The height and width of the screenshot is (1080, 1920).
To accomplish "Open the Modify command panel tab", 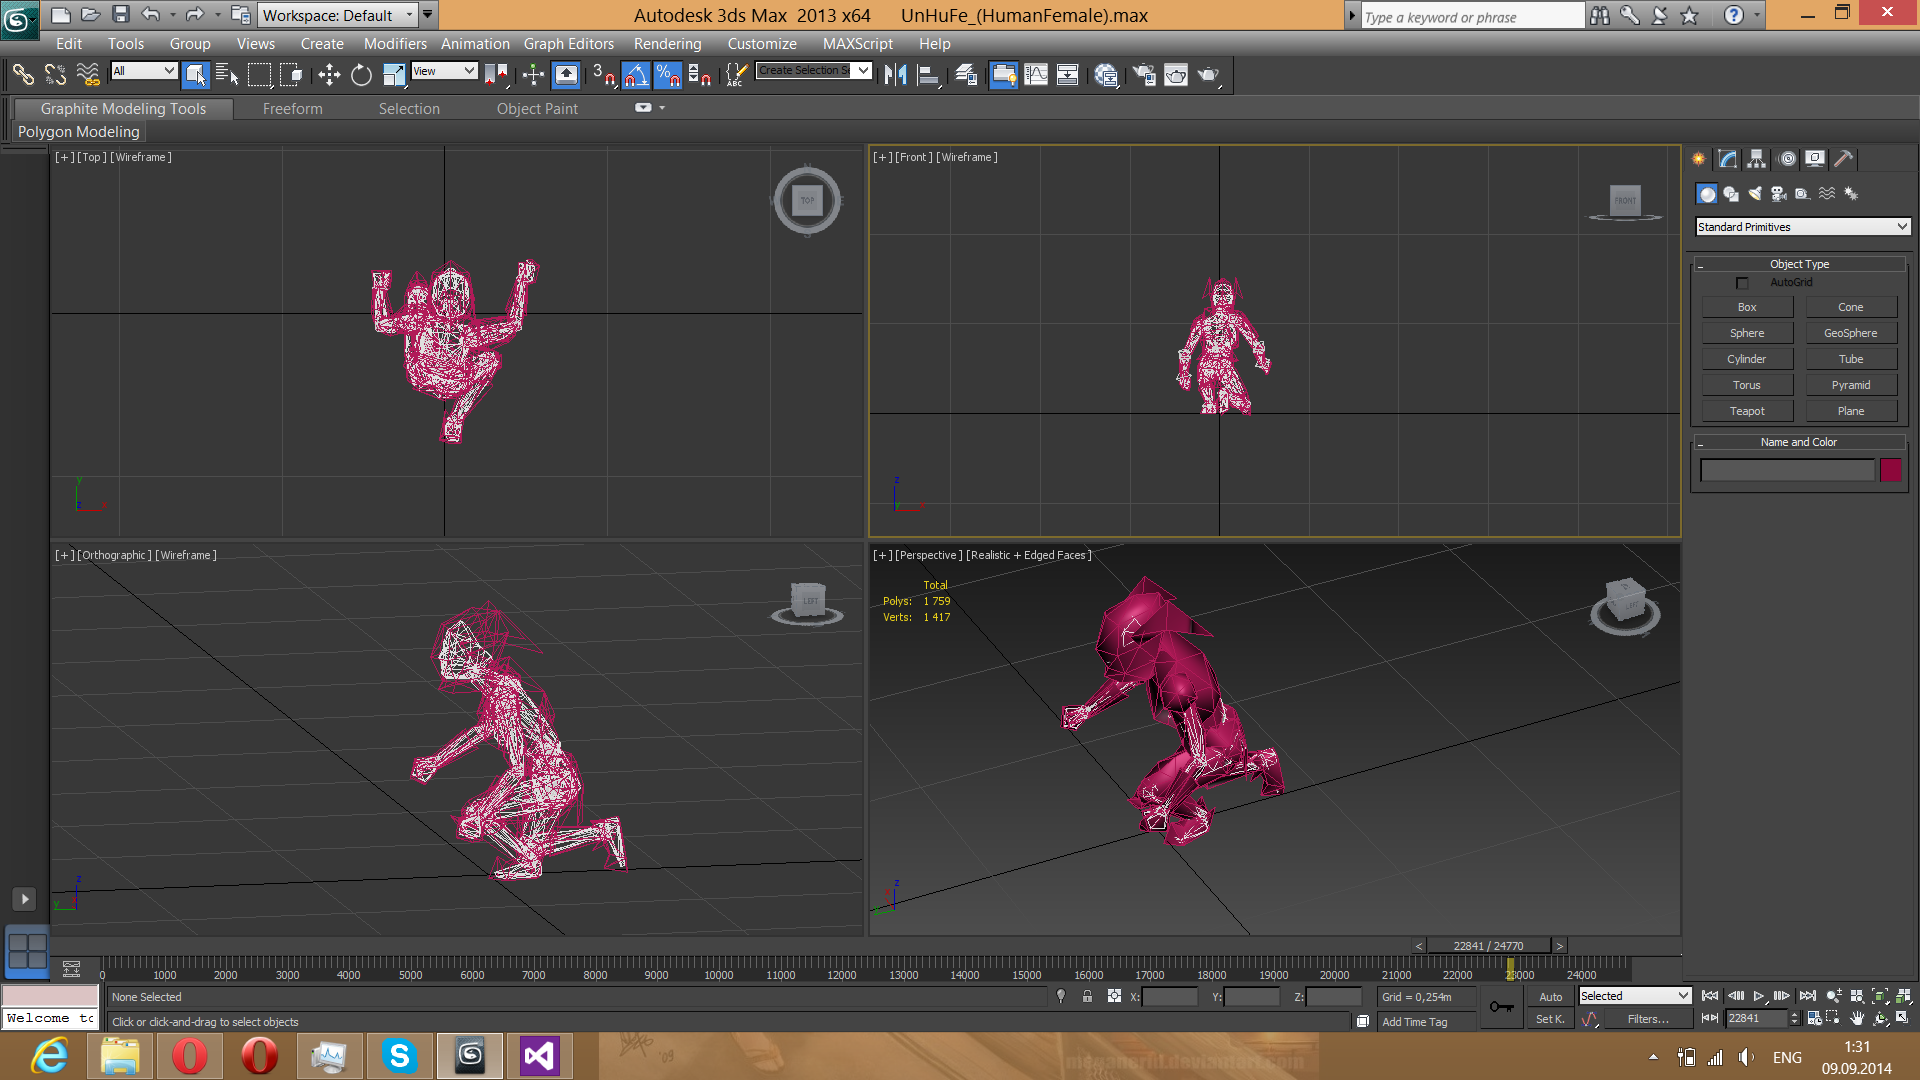I will [1727, 159].
